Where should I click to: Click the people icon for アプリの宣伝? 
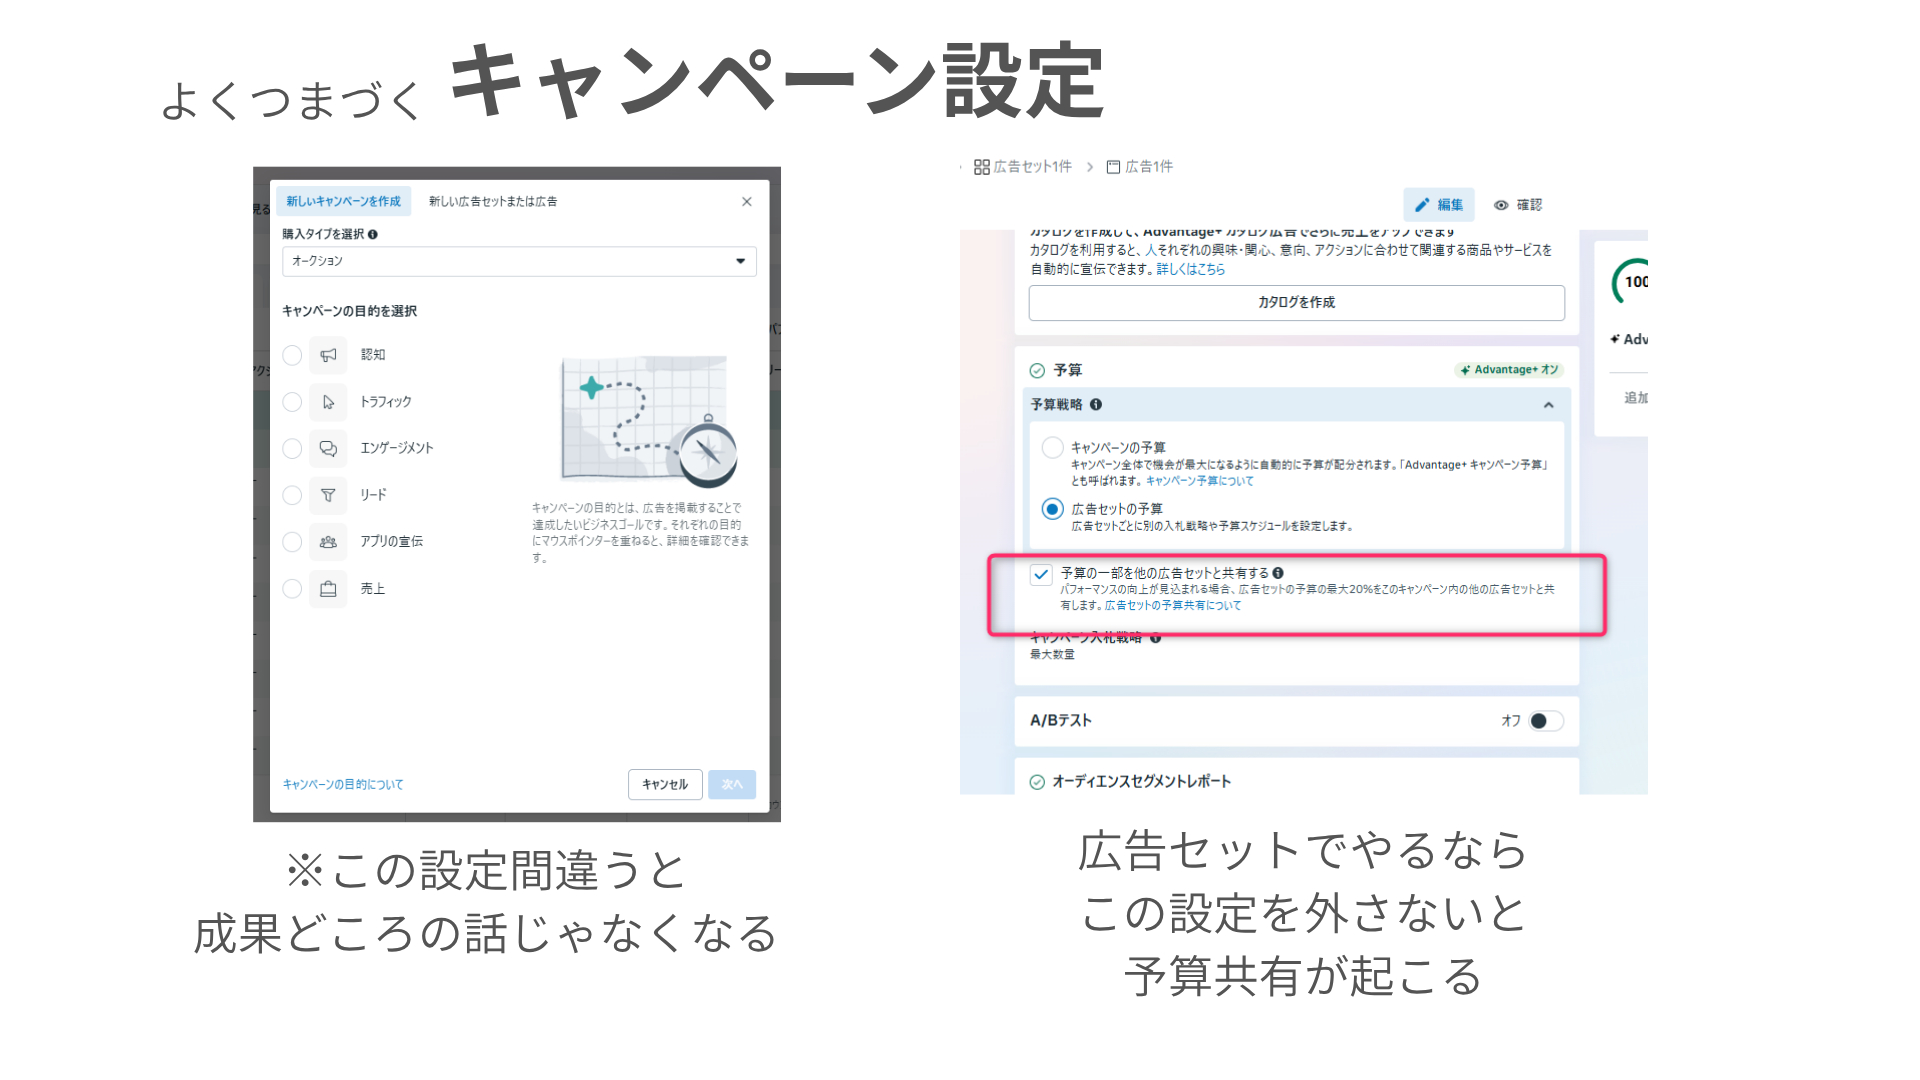(x=328, y=542)
